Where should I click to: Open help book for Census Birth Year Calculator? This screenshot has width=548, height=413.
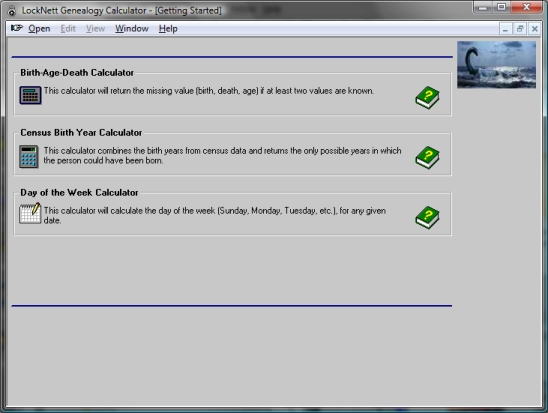tap(427, 158)
